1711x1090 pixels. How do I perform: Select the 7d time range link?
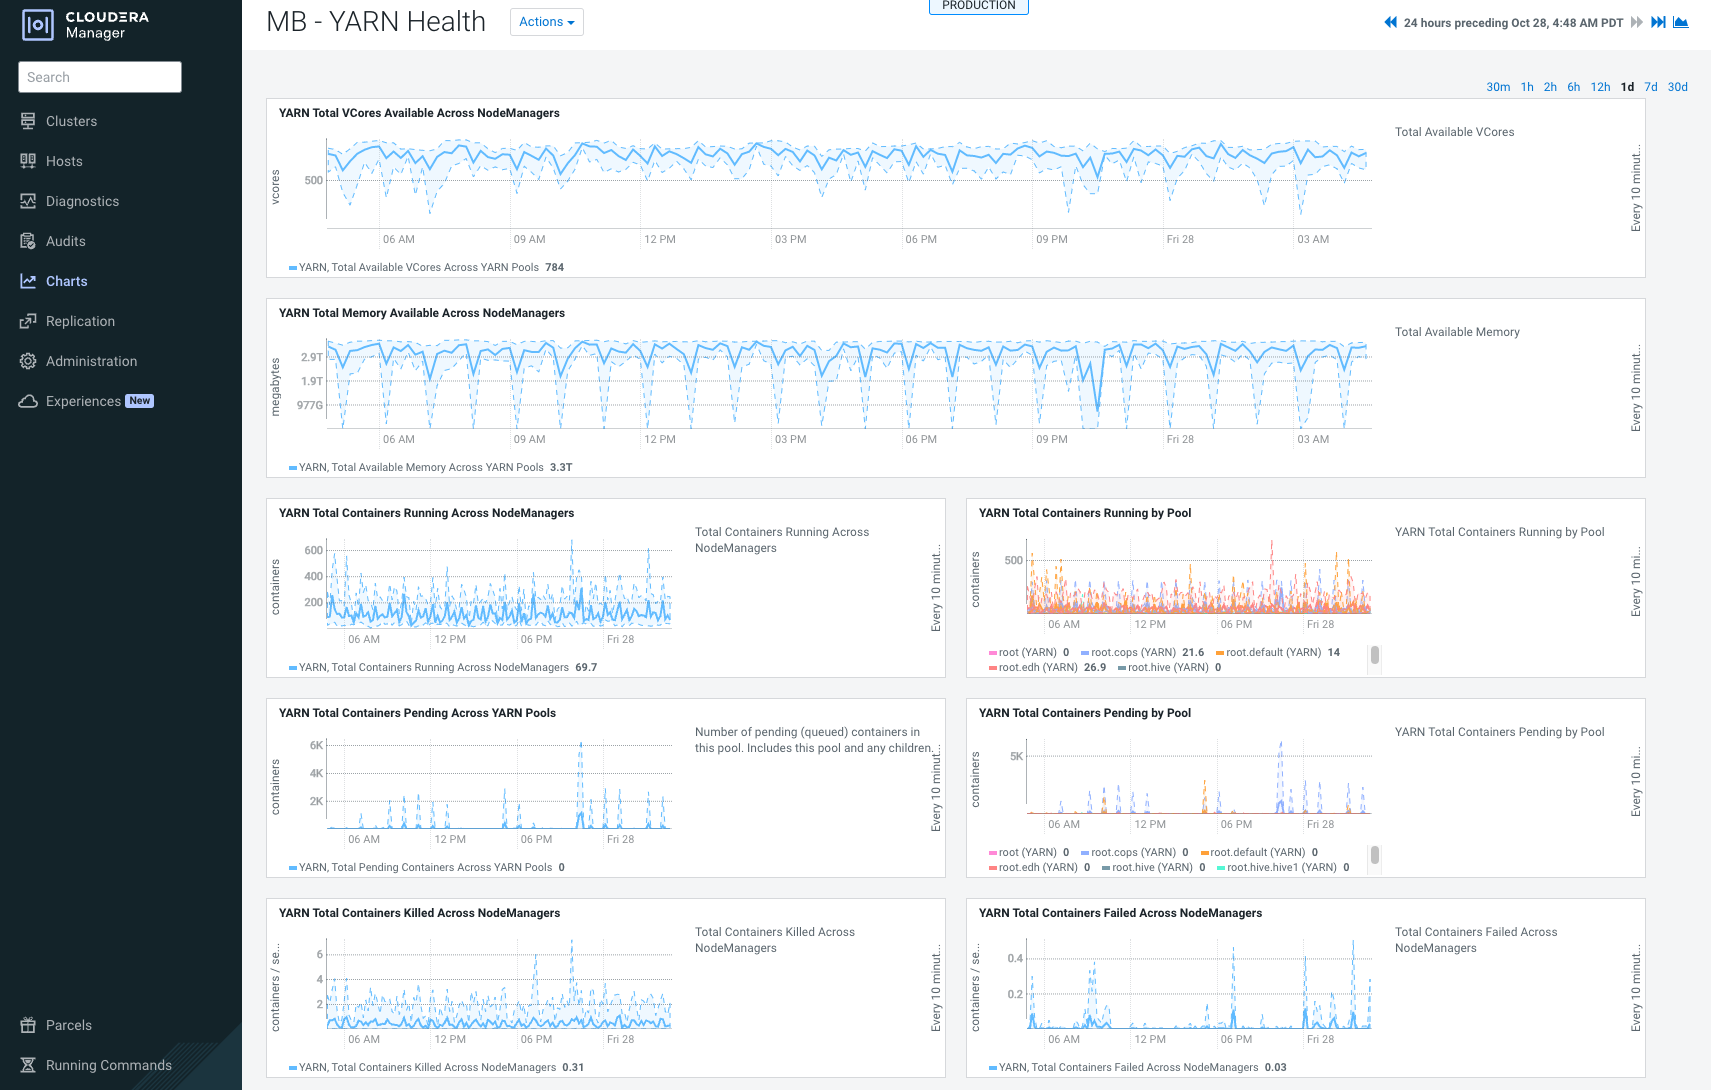pos(1650,87)
